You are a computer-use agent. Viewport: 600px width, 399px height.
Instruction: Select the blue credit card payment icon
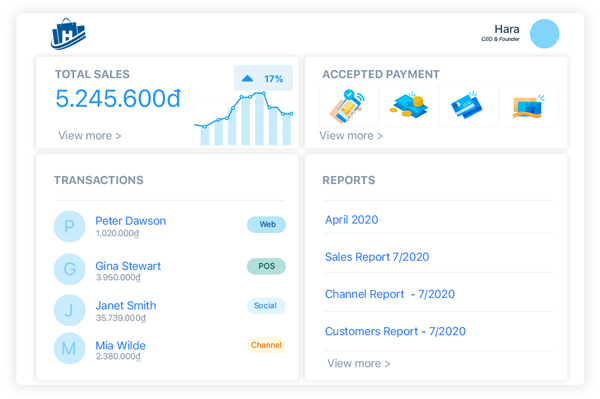pyautogui.click(x=467, y=105)
